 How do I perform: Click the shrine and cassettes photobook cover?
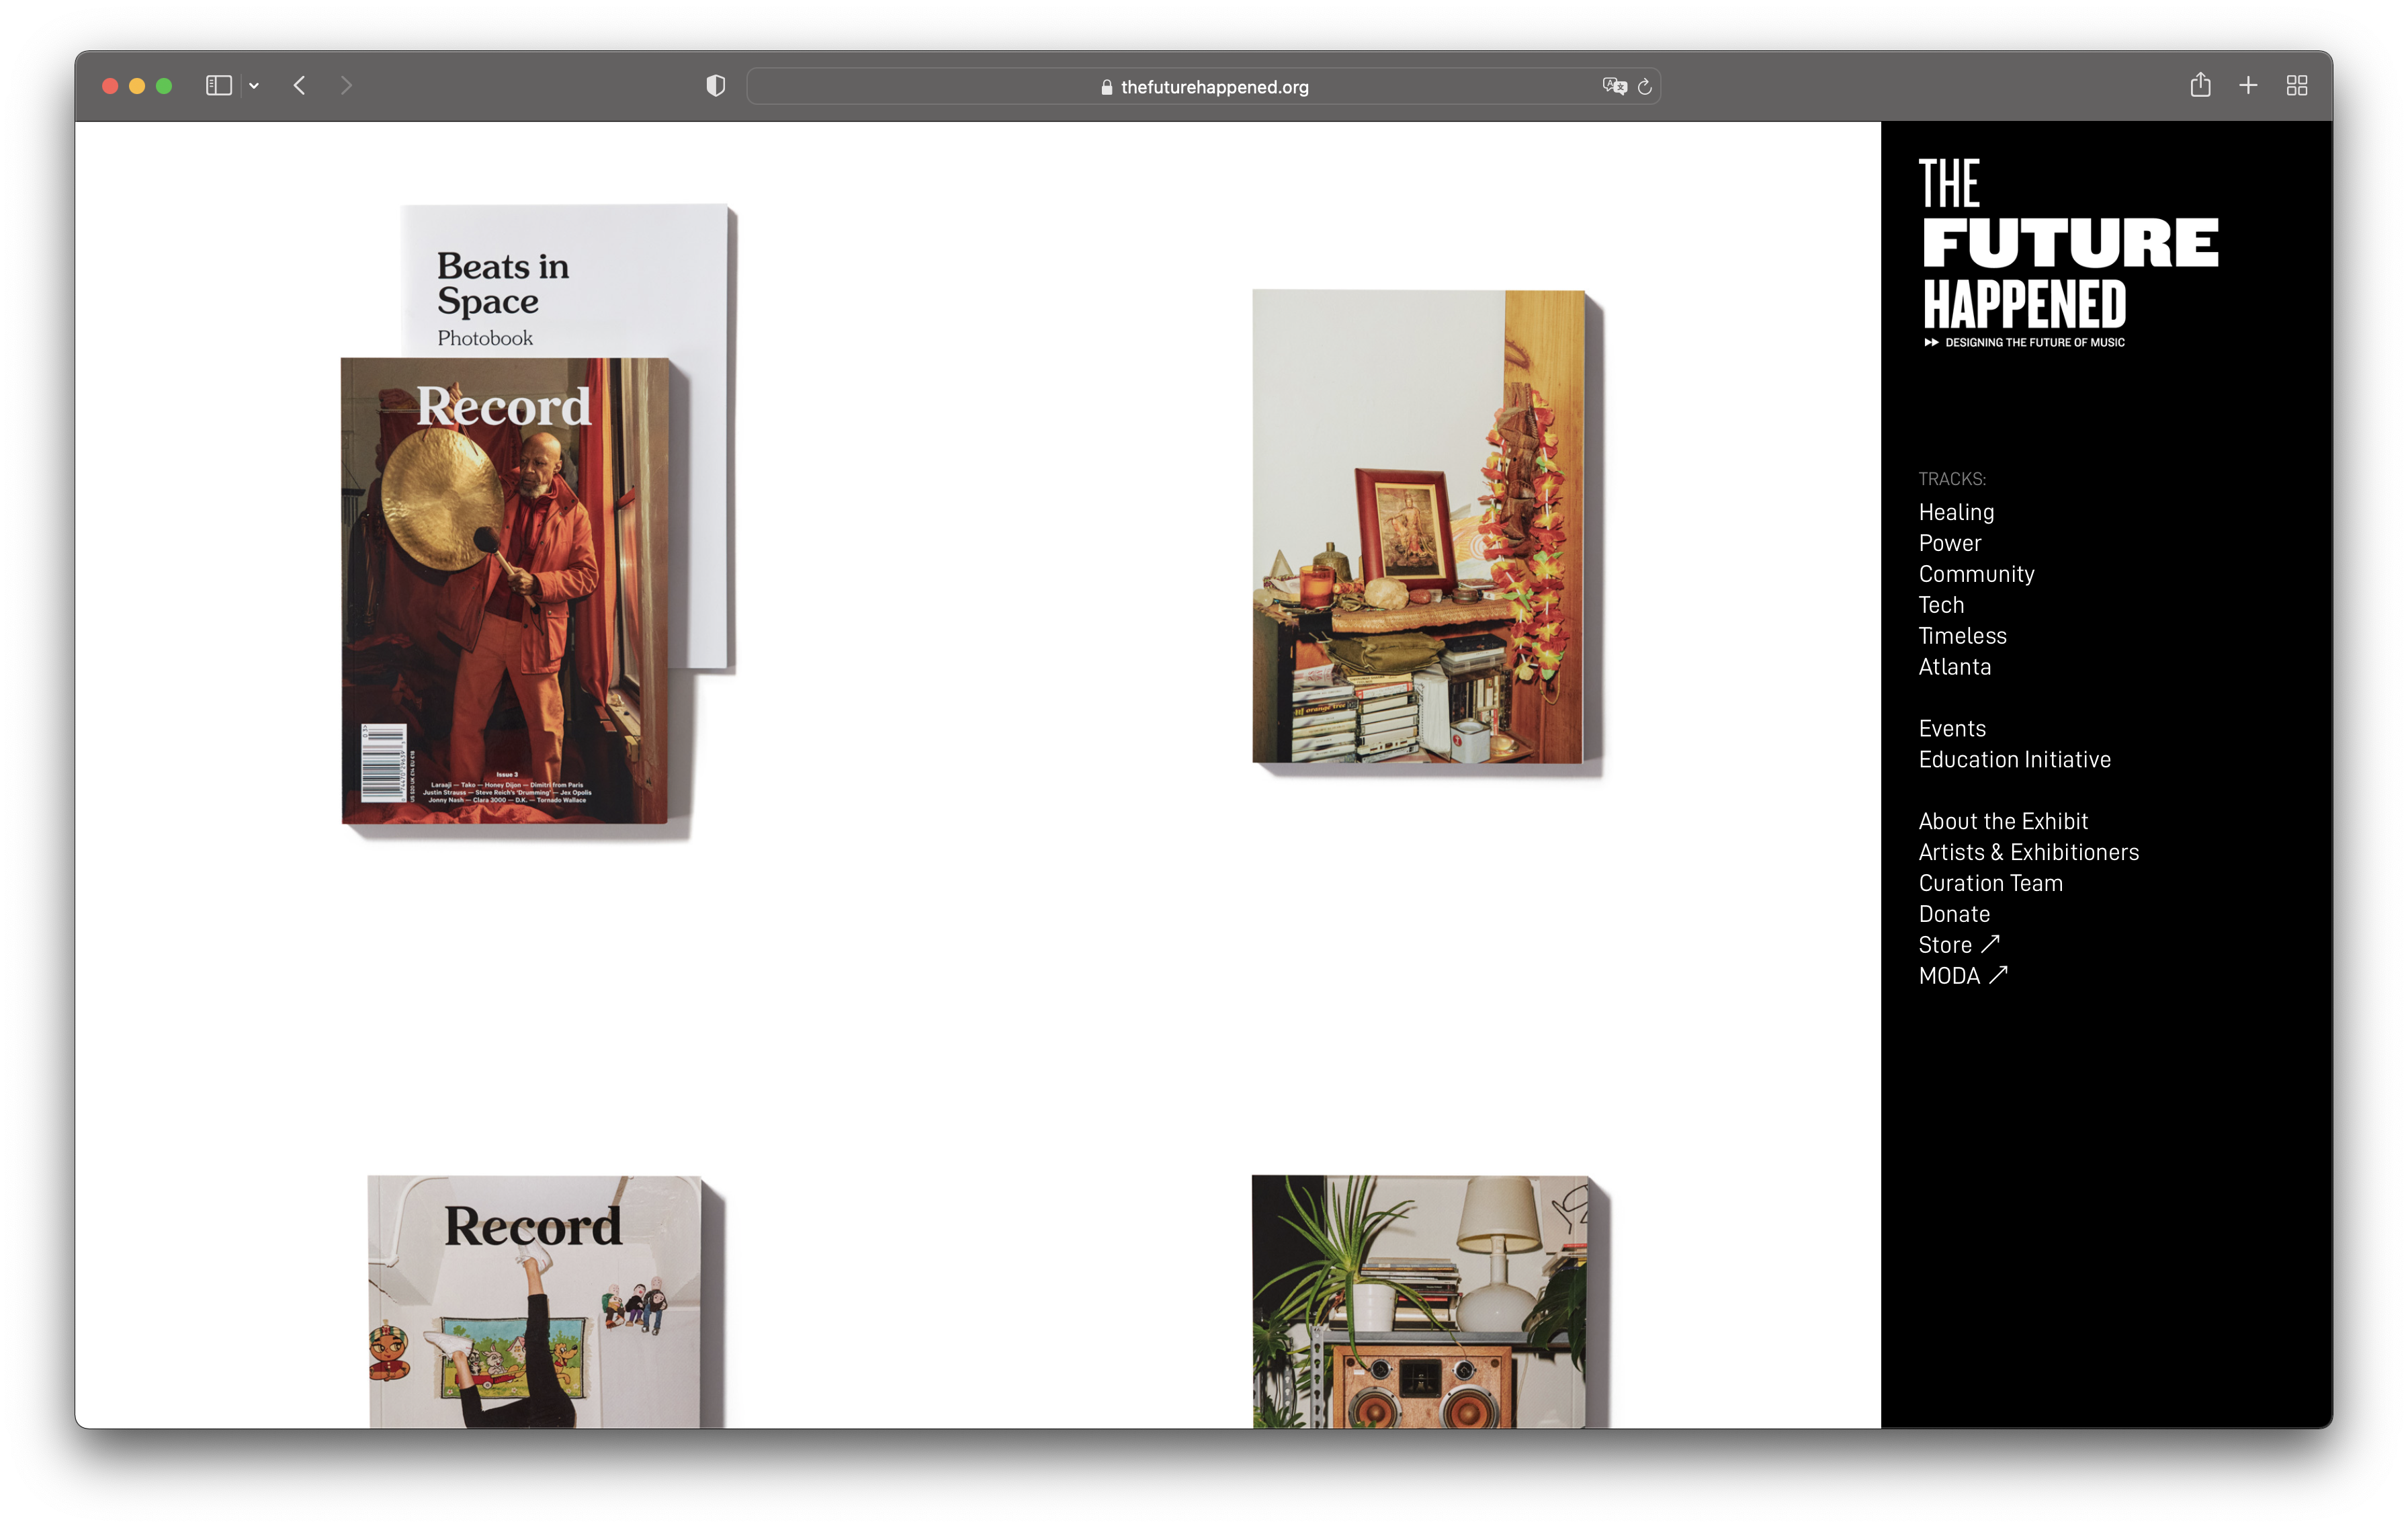click(x=1418, y=527)
